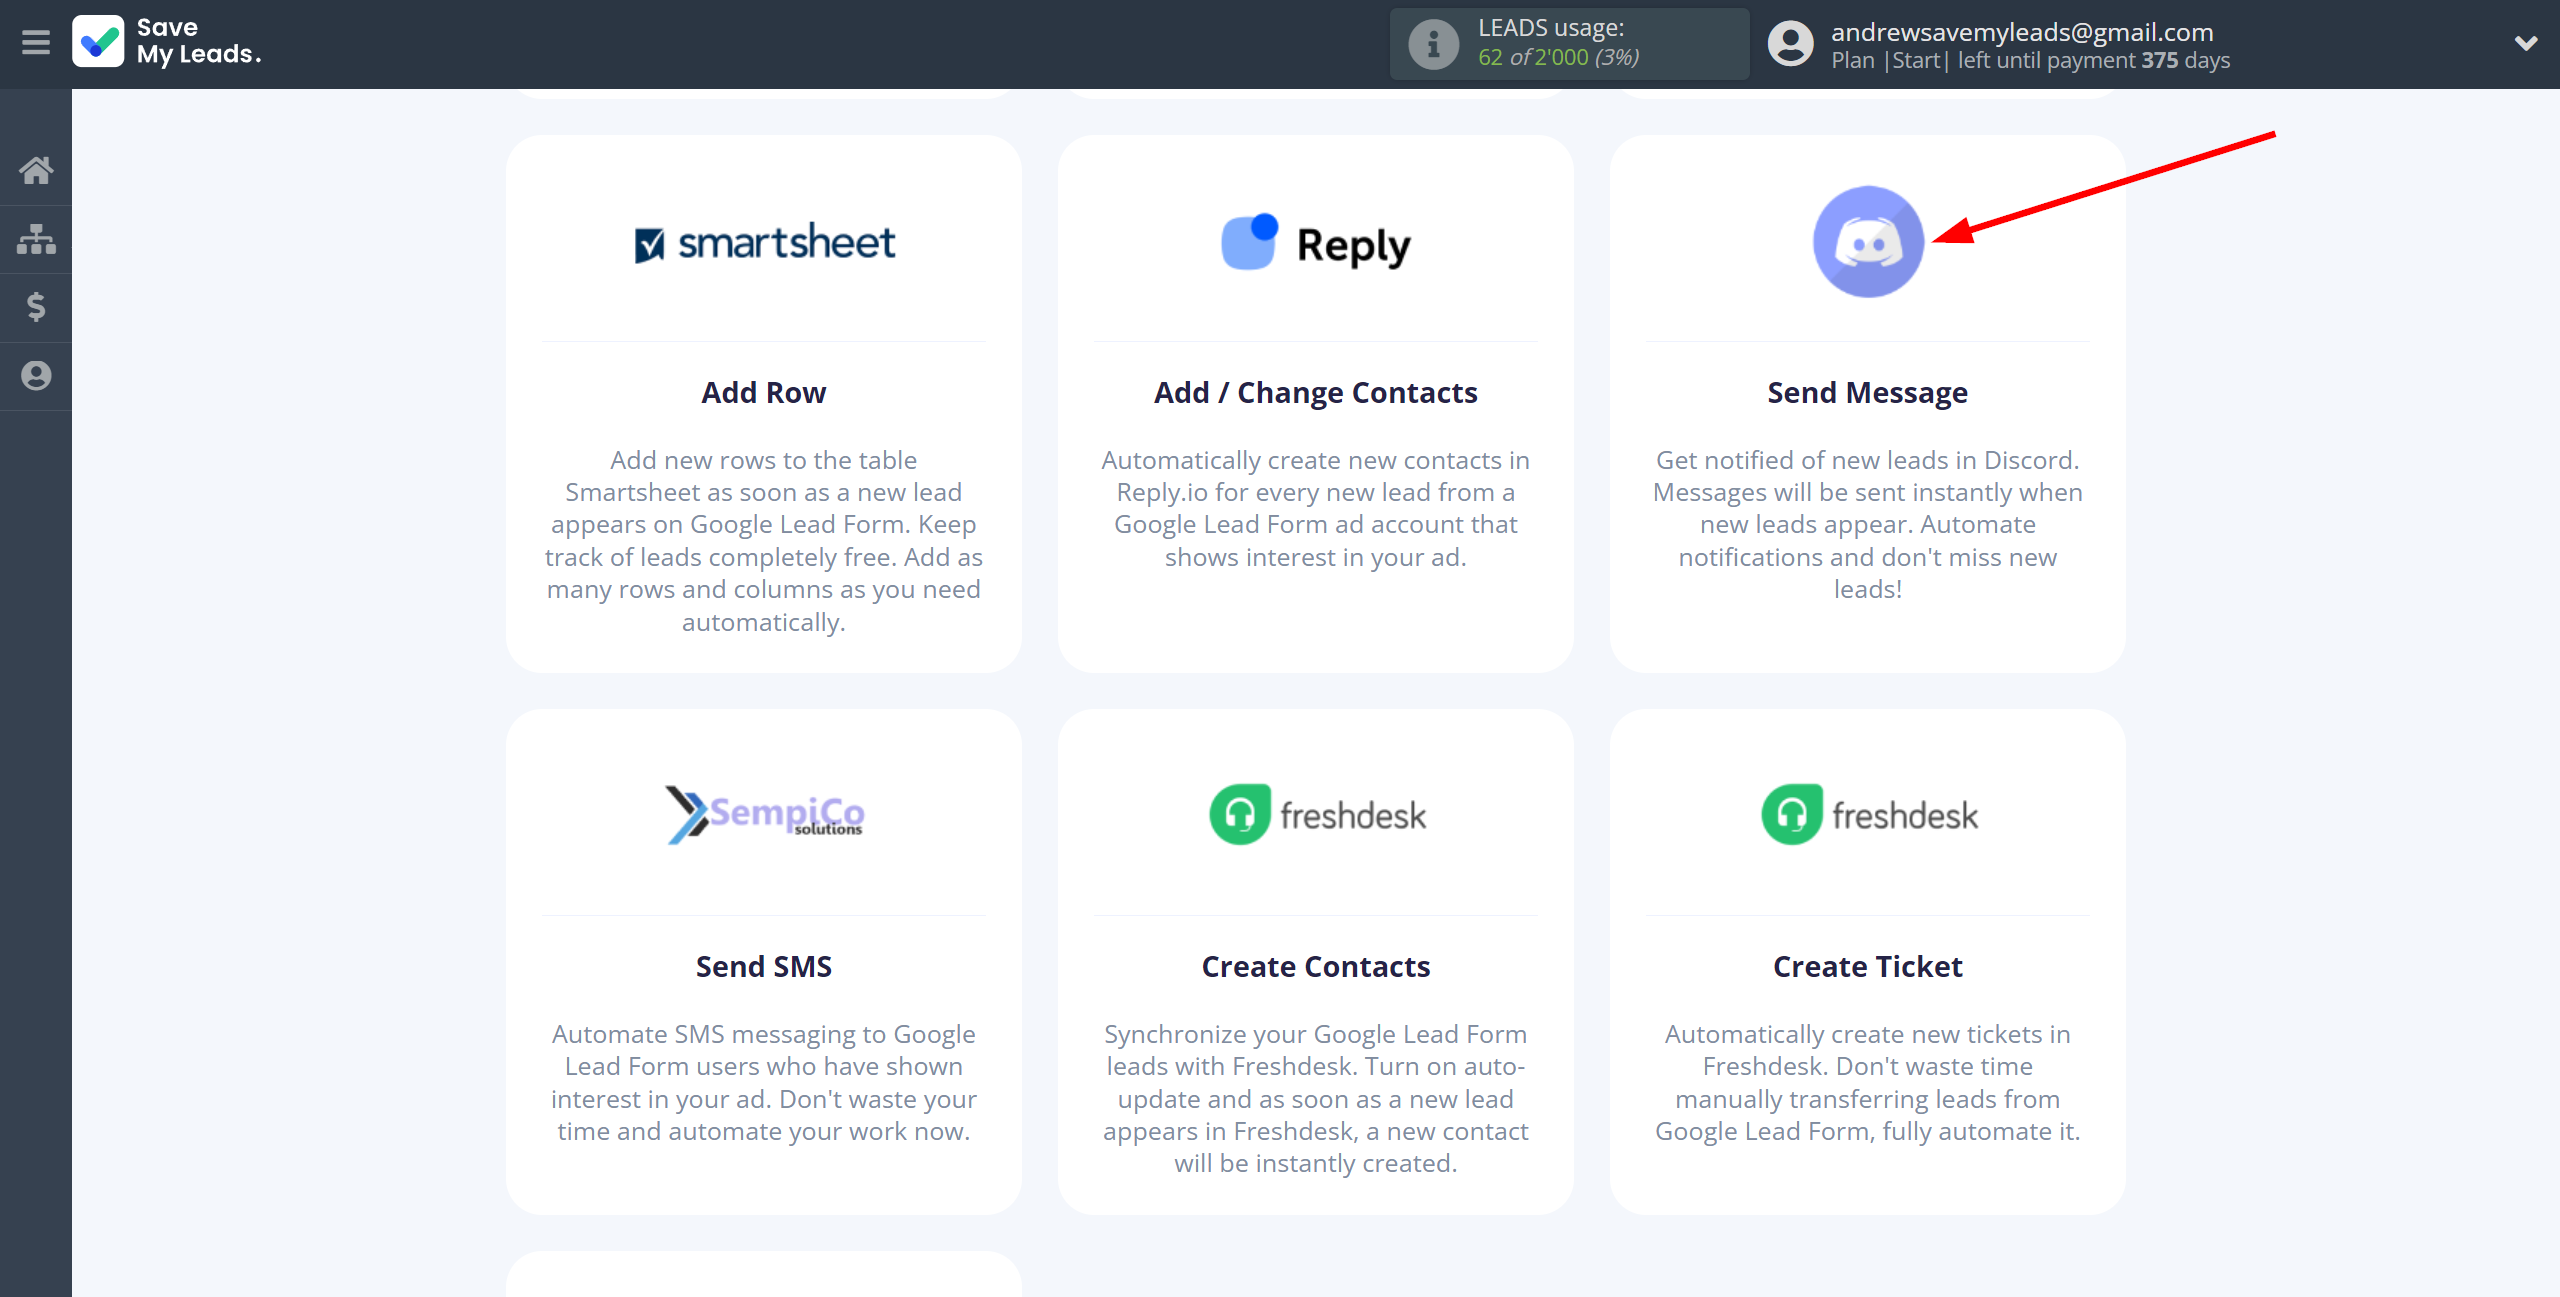Choose the Send Message title
This screenshot has height=1297, width=2560.
coord(1868,393)
